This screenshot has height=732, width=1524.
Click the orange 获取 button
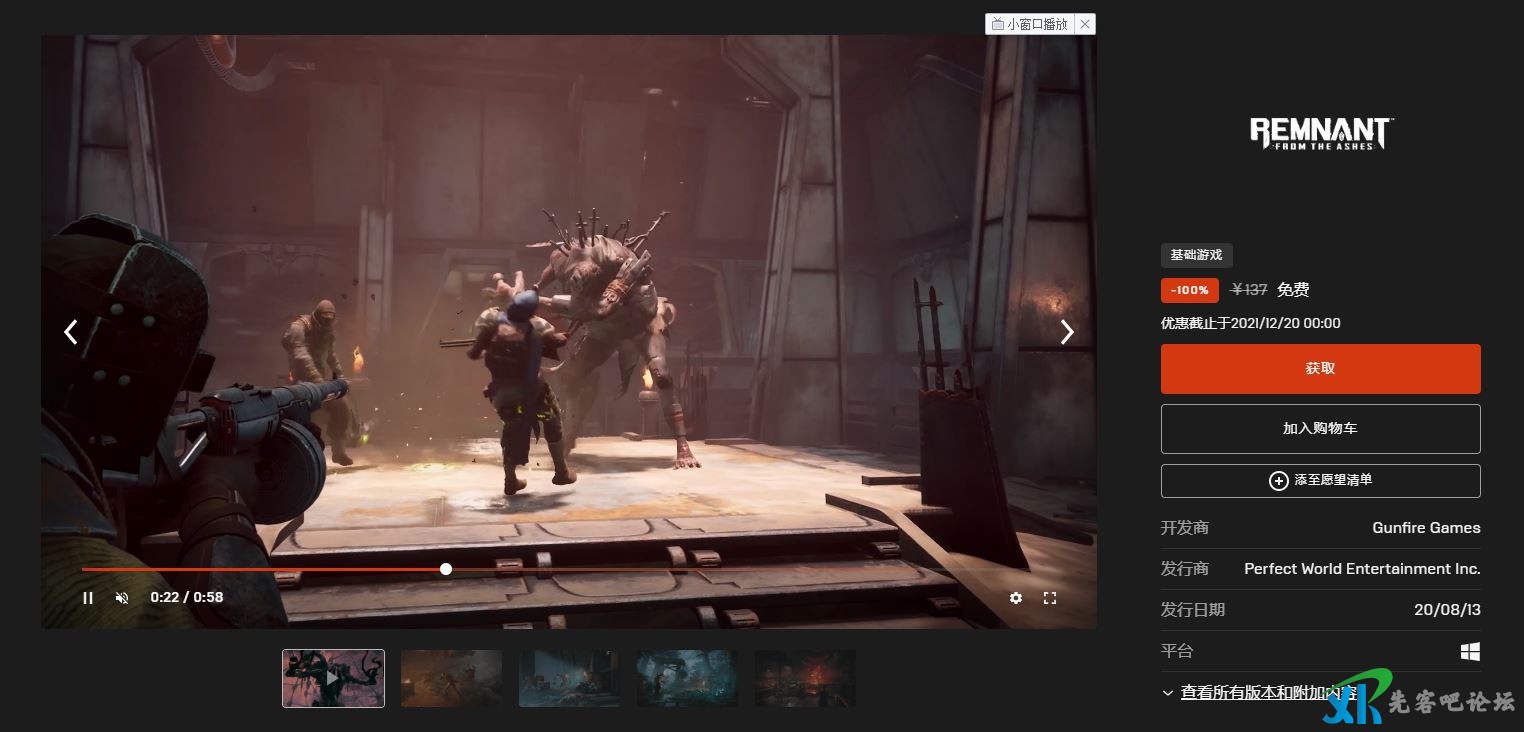1320,369
